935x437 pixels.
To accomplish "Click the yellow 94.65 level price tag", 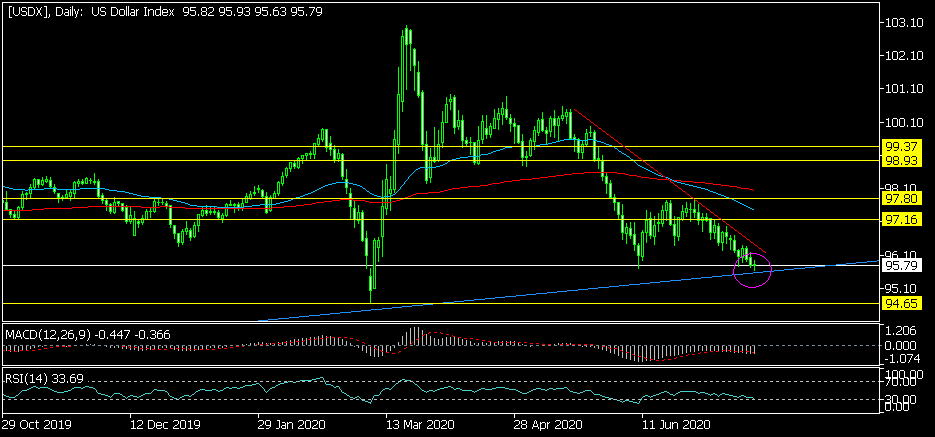I will pyautogui.click(x=902, y=303).
